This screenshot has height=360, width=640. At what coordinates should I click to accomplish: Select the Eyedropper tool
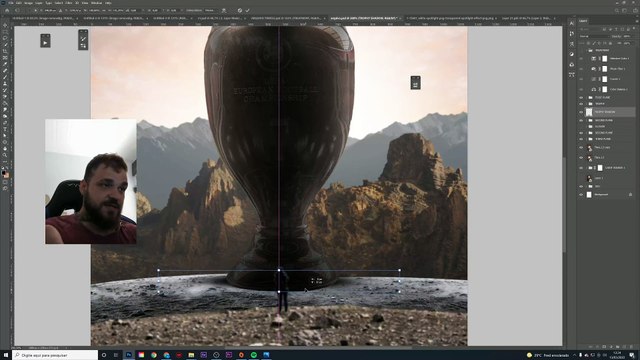pyautogui.click(x=5, y=64)
